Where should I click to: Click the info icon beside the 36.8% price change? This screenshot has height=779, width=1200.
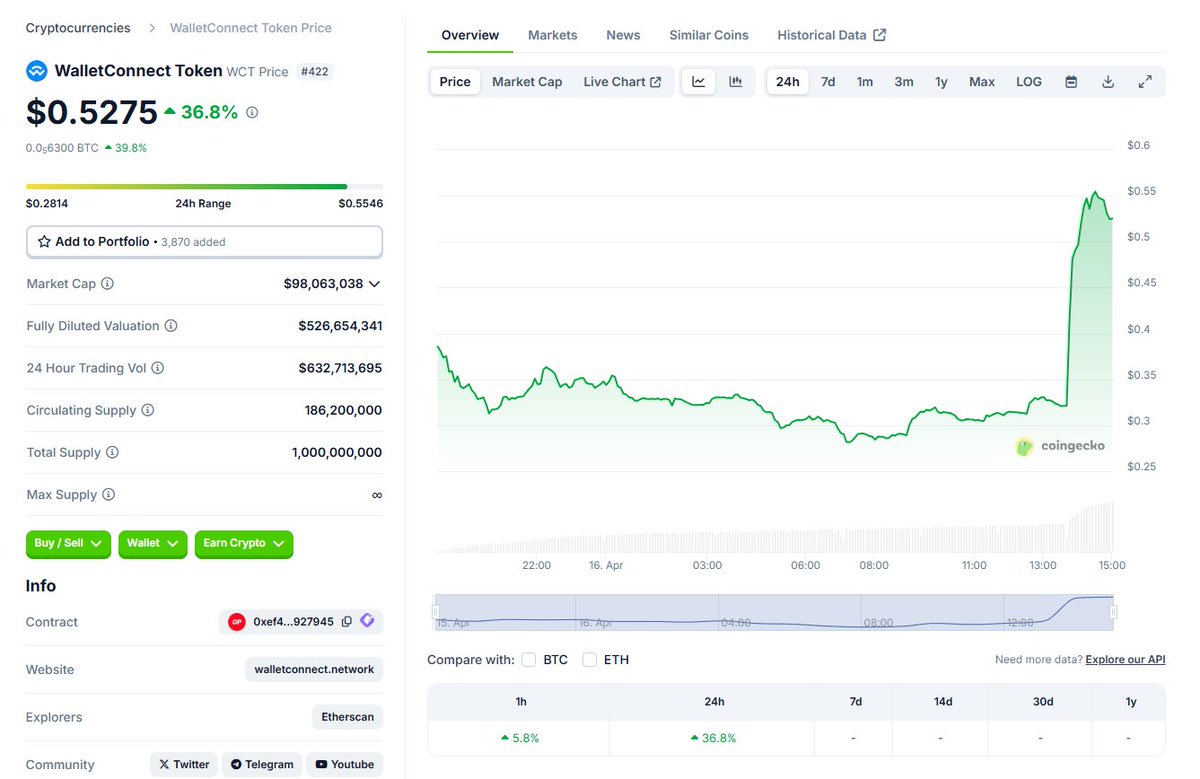[252, 113]
